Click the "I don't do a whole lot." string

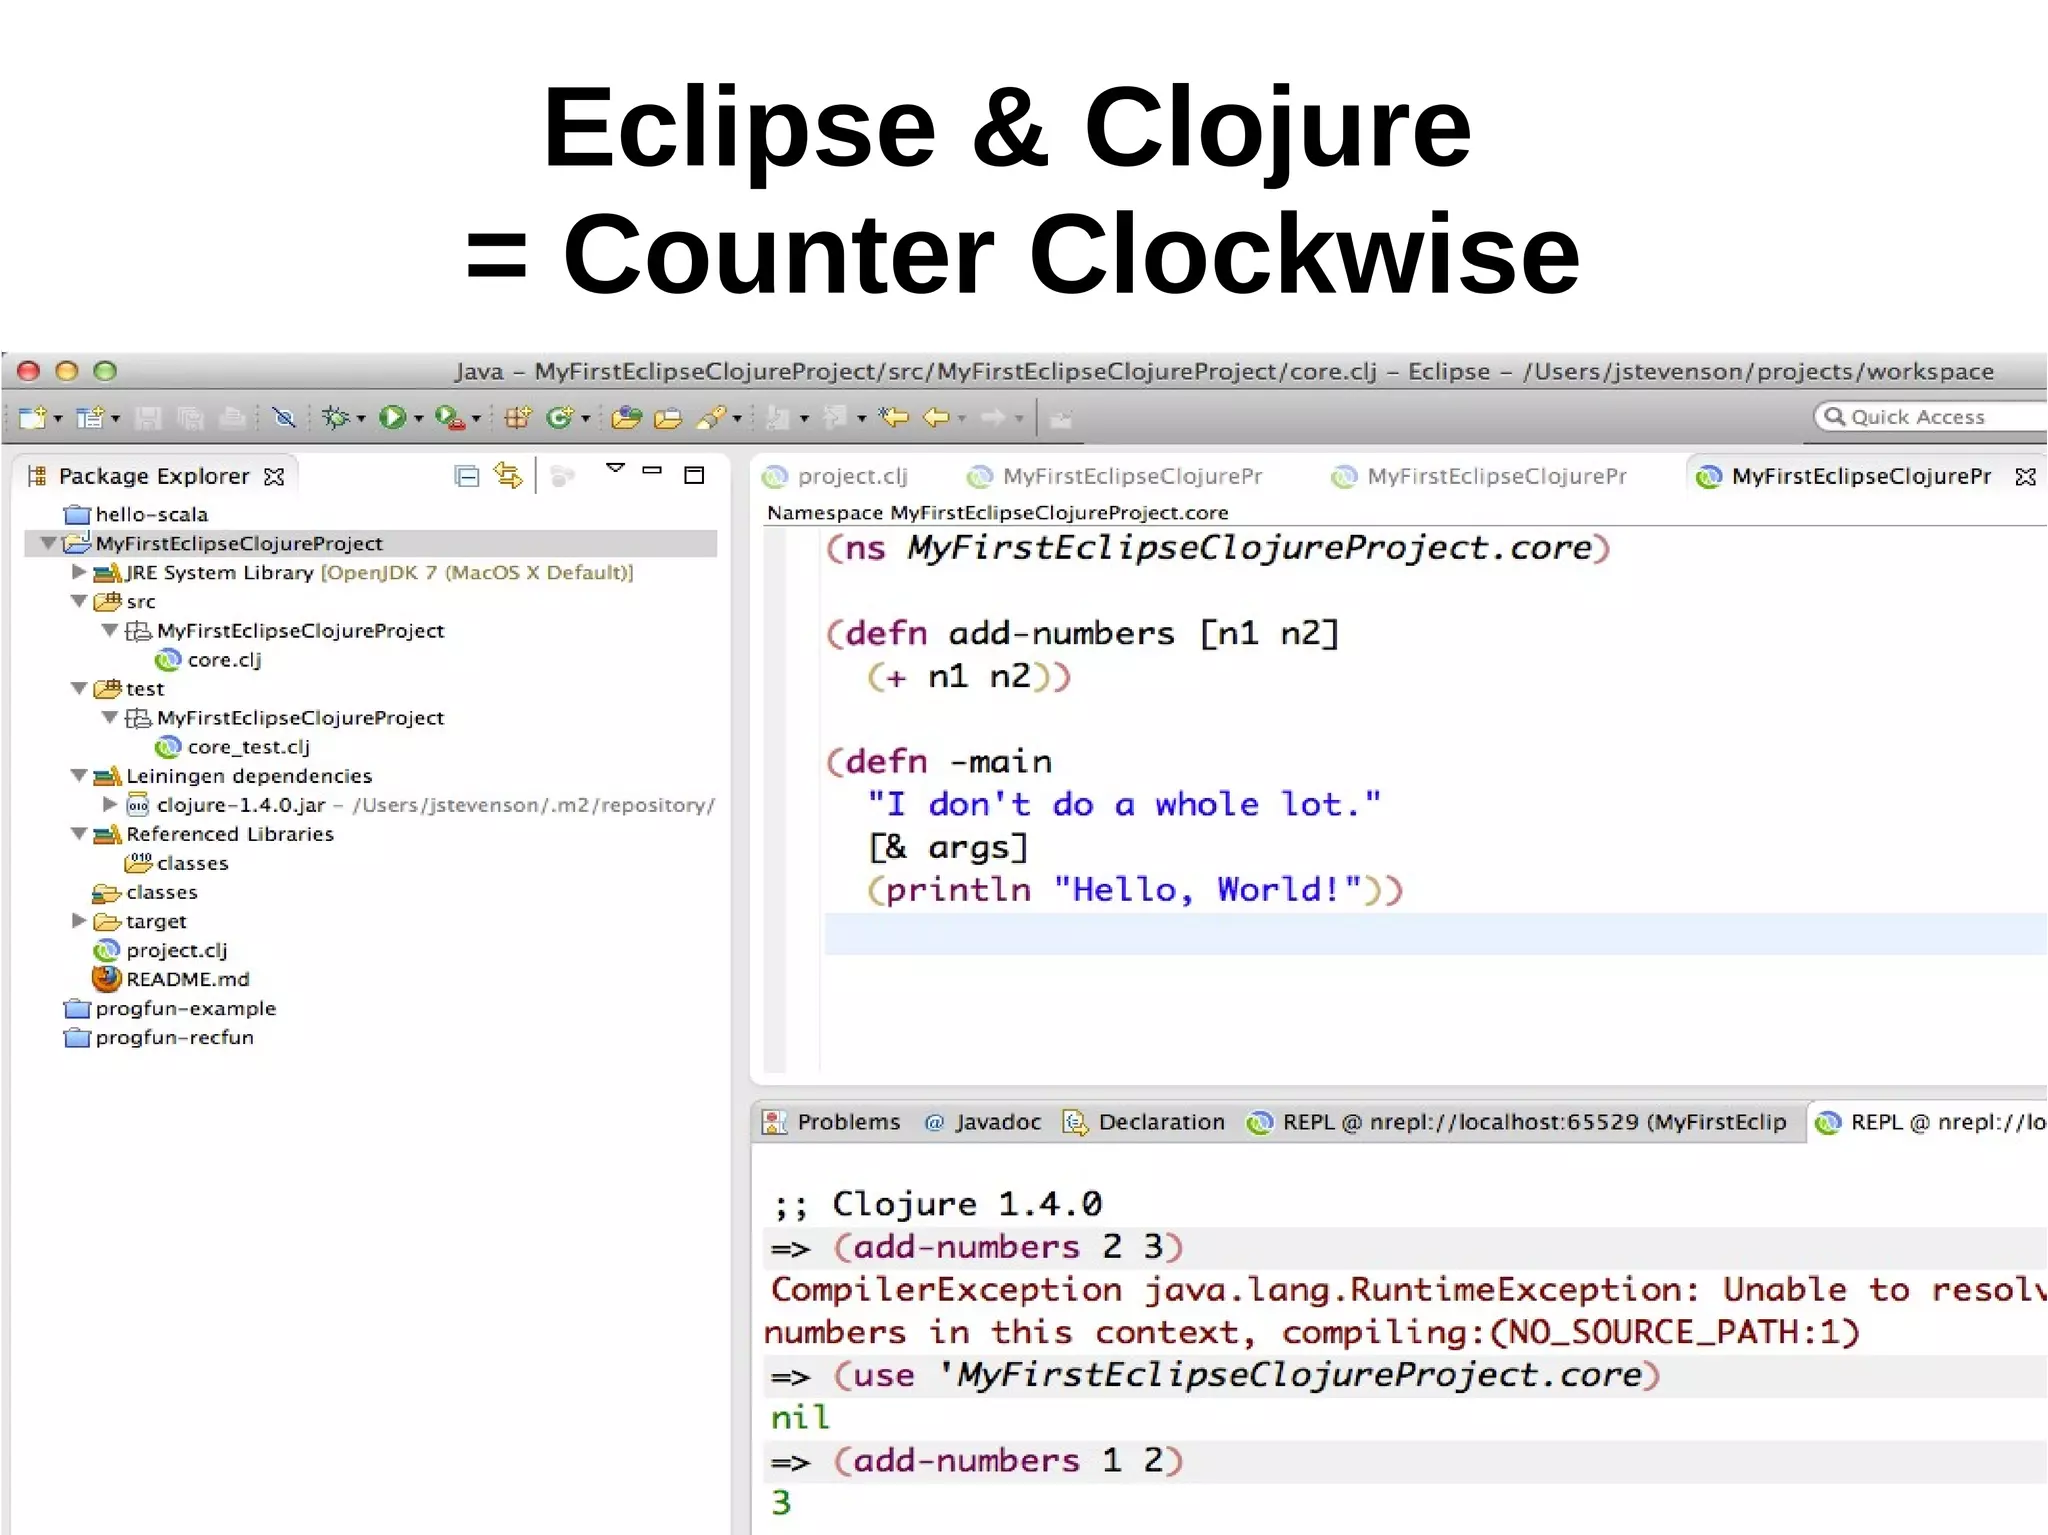pos(1124,804)
